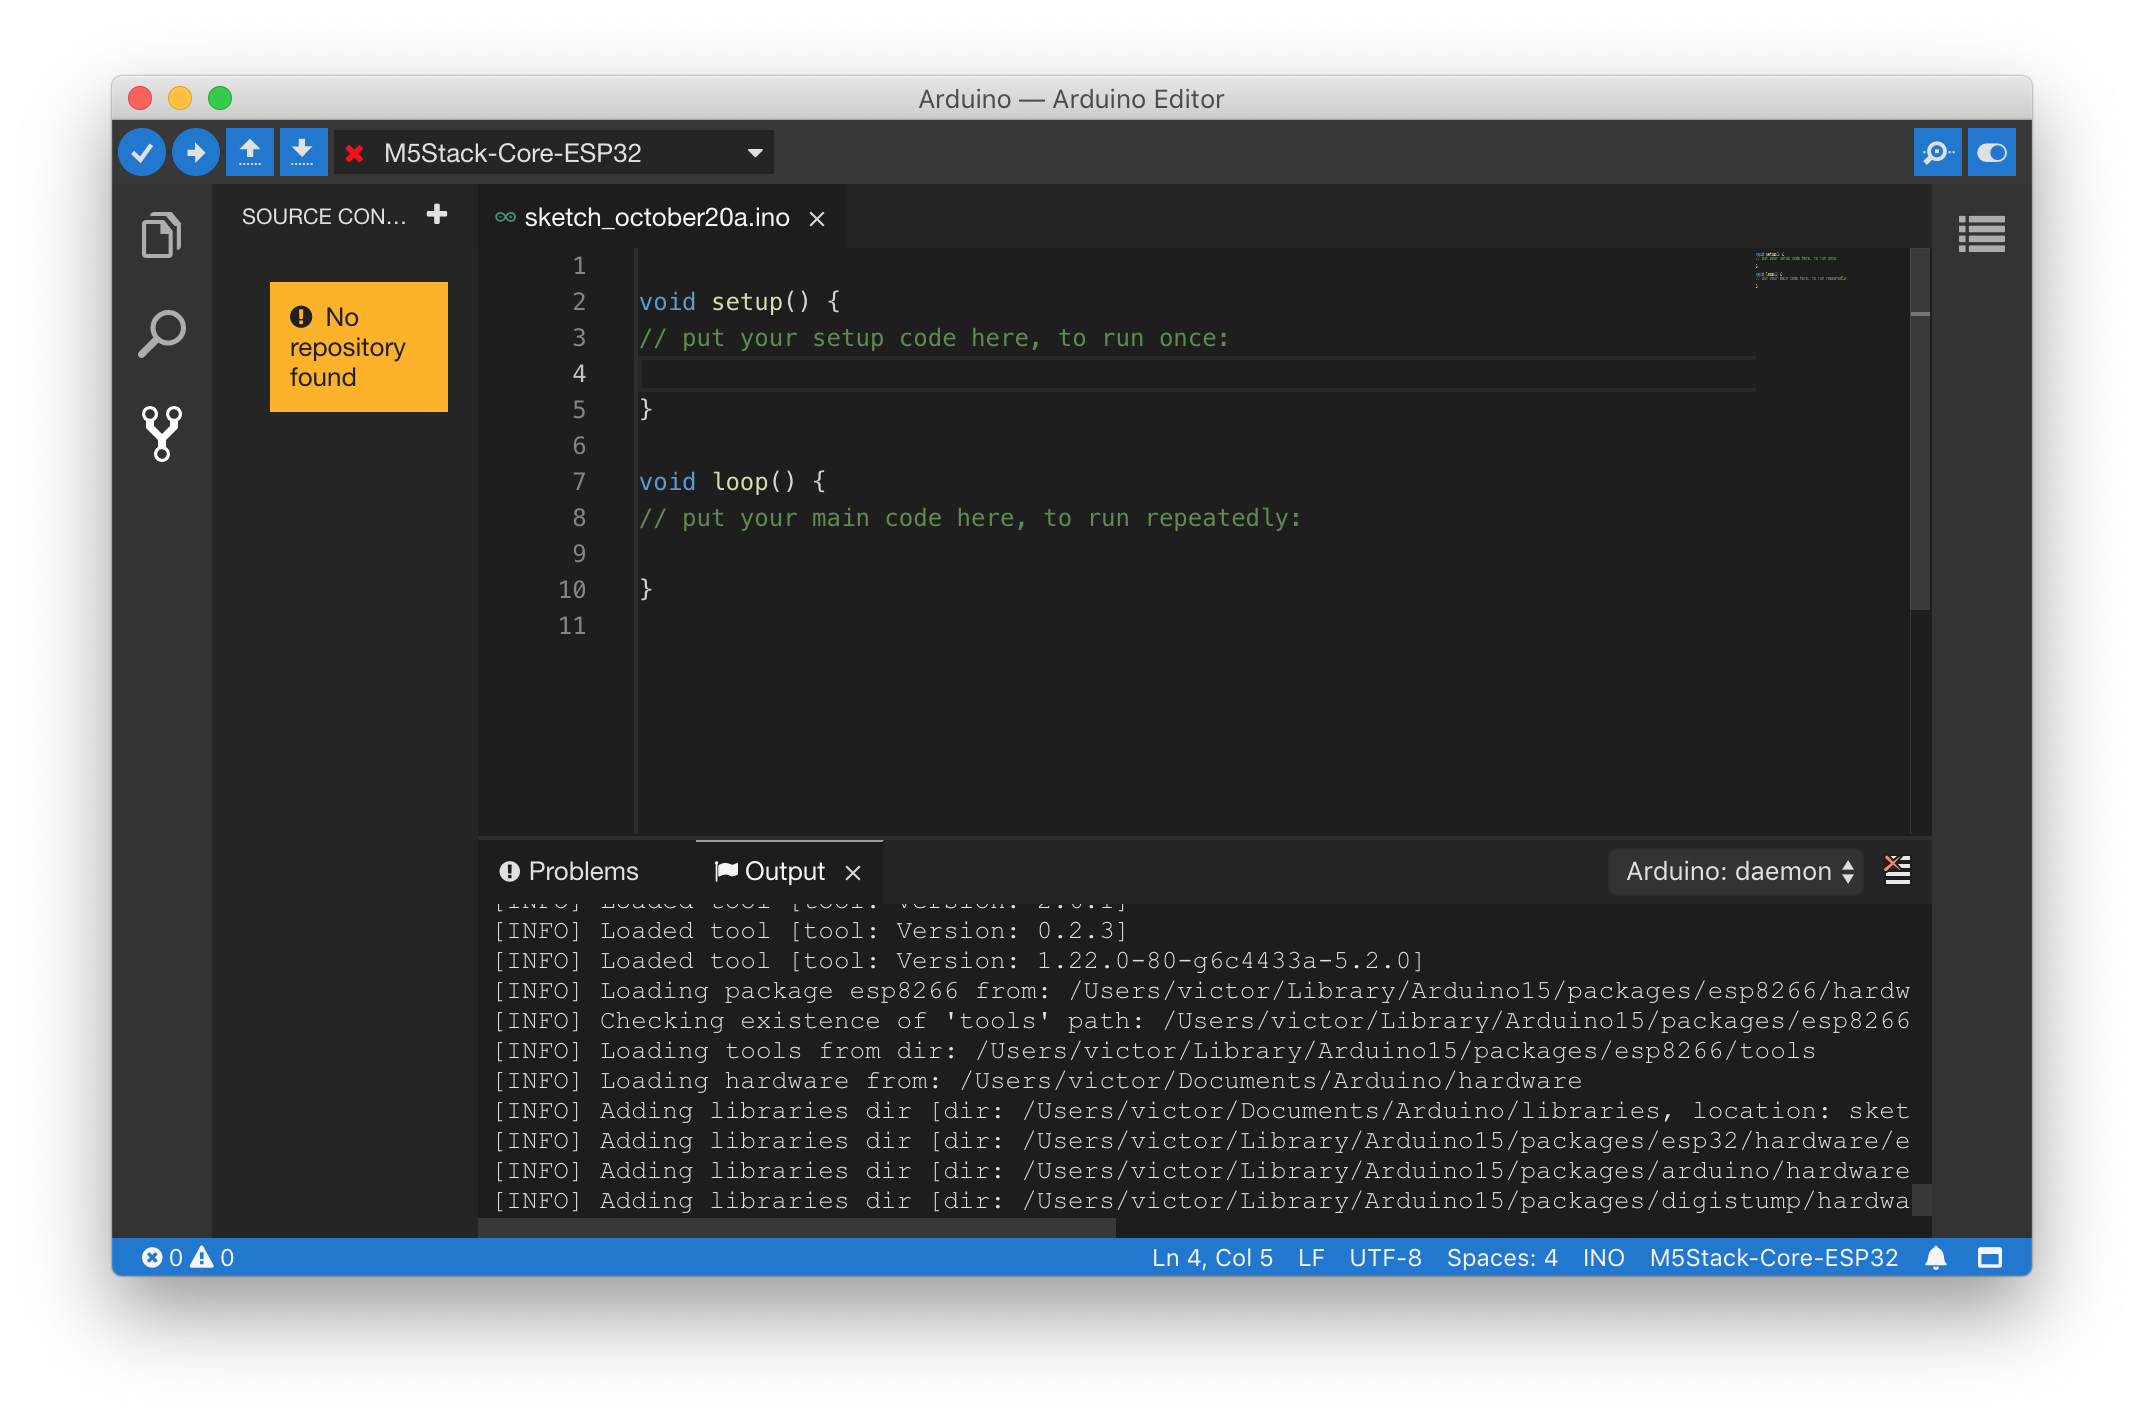Open the Explorer files icon in sidebar
Image resolution: width=2144 pixels, height=1424 pixels.
point(162,235)
